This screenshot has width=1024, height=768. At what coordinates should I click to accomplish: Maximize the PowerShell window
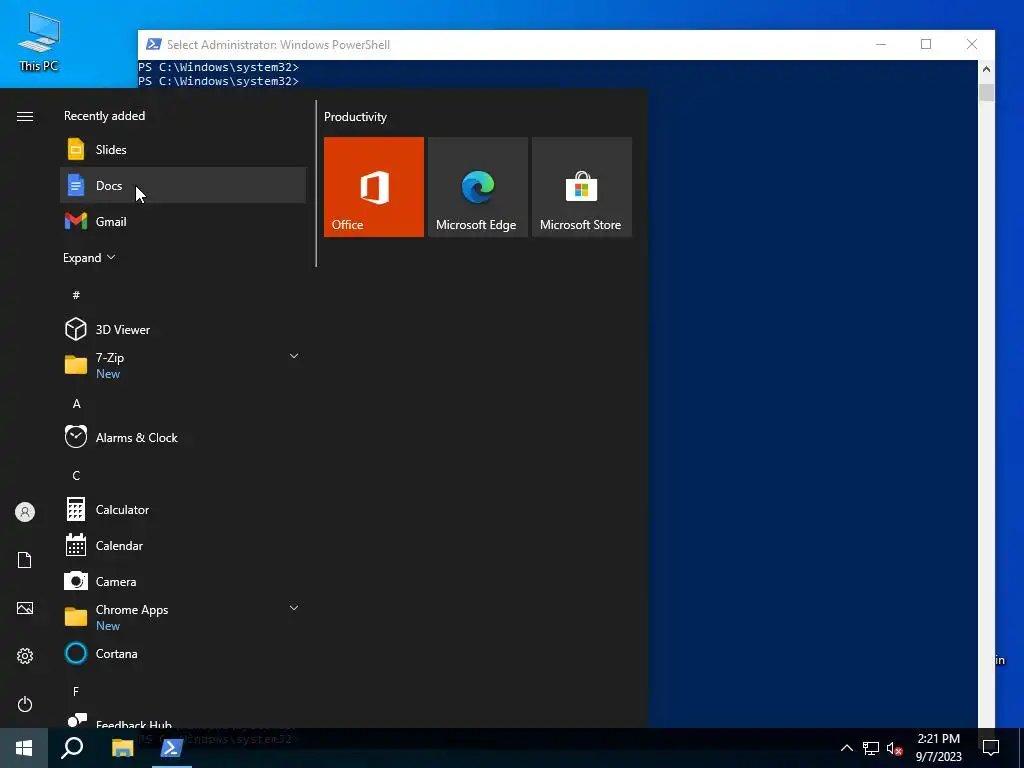click(926, 44)
